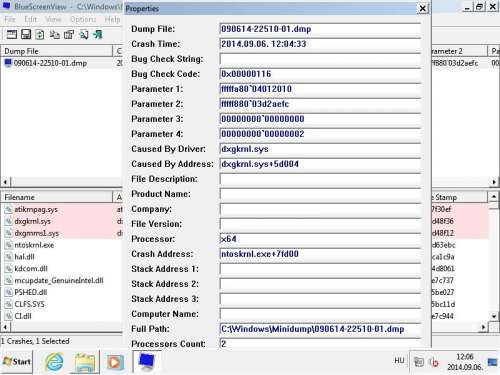The image size is (500, 375).
Task: Click the Caused By Driver field dxgkrnl.sys
Action: click(320, 149)
